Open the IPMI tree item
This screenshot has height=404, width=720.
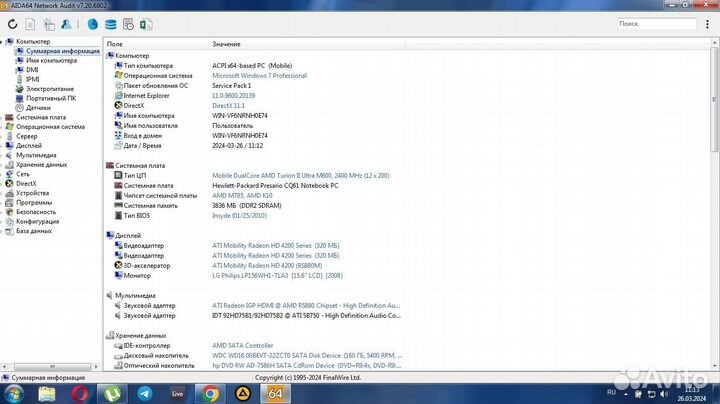tap(33, 79)
